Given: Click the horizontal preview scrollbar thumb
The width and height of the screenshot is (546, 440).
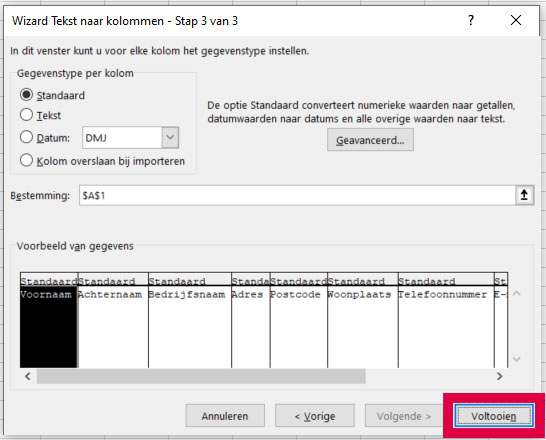Looking at the screenshot, I should pyautogui.click(x=201, y=376).
